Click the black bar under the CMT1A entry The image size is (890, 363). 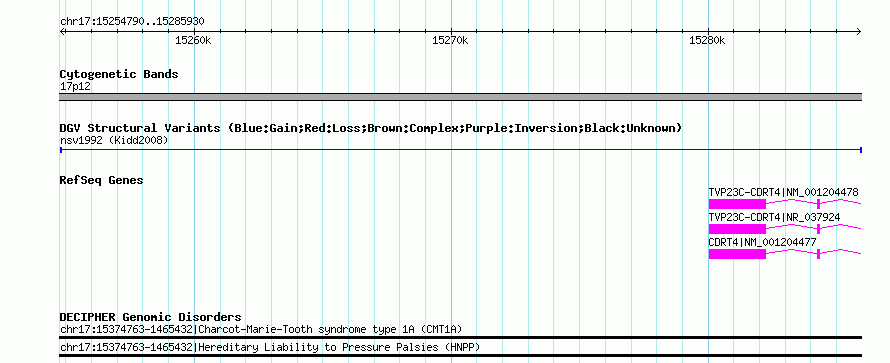[460, 337]
